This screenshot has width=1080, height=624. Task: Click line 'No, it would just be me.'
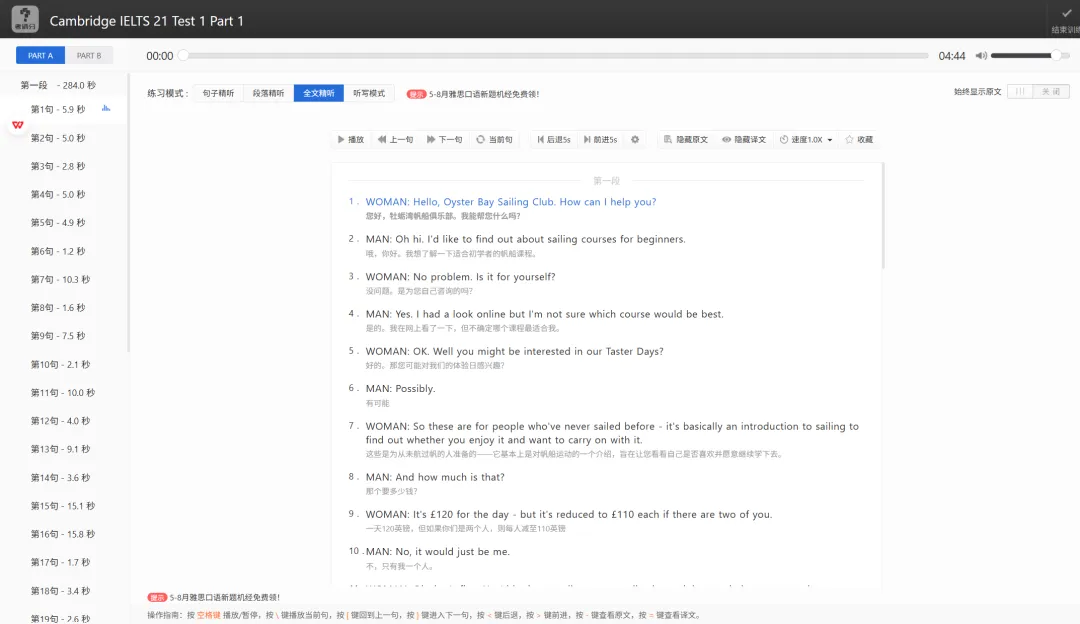(437, 551)
